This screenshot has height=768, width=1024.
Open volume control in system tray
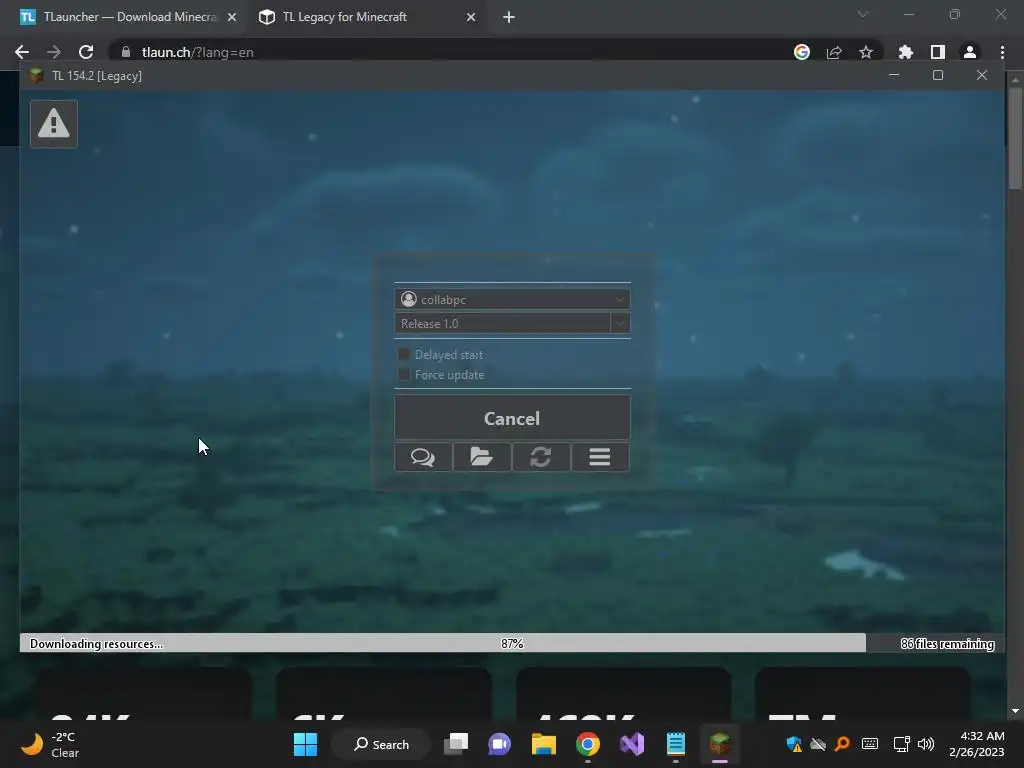click(x=925, y=744)
